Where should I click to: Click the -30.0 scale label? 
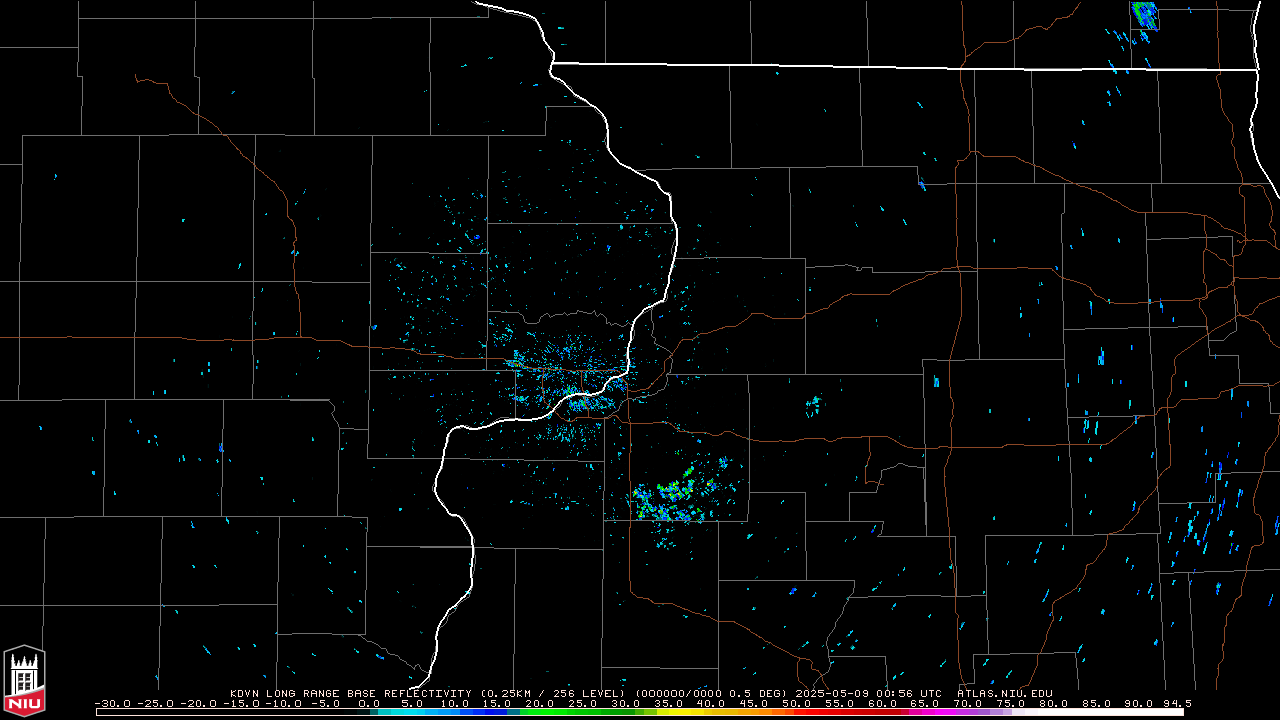point(113,703)
